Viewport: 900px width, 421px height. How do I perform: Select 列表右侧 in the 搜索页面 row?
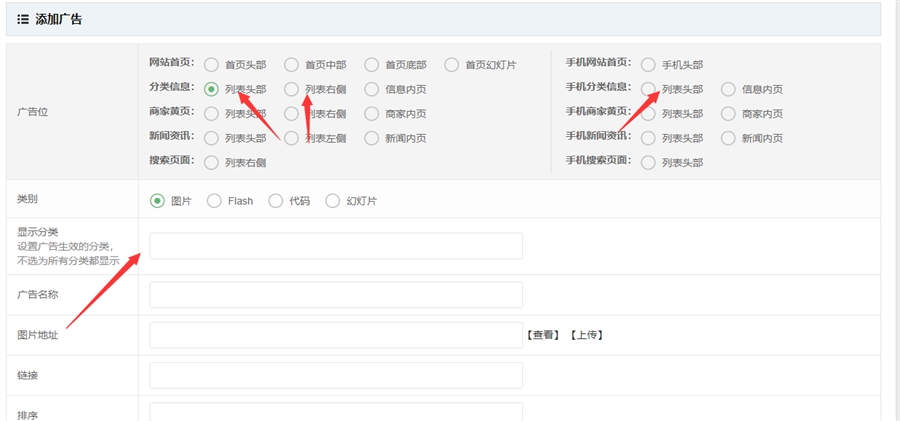pyautogui.click(x=211, y=162)
